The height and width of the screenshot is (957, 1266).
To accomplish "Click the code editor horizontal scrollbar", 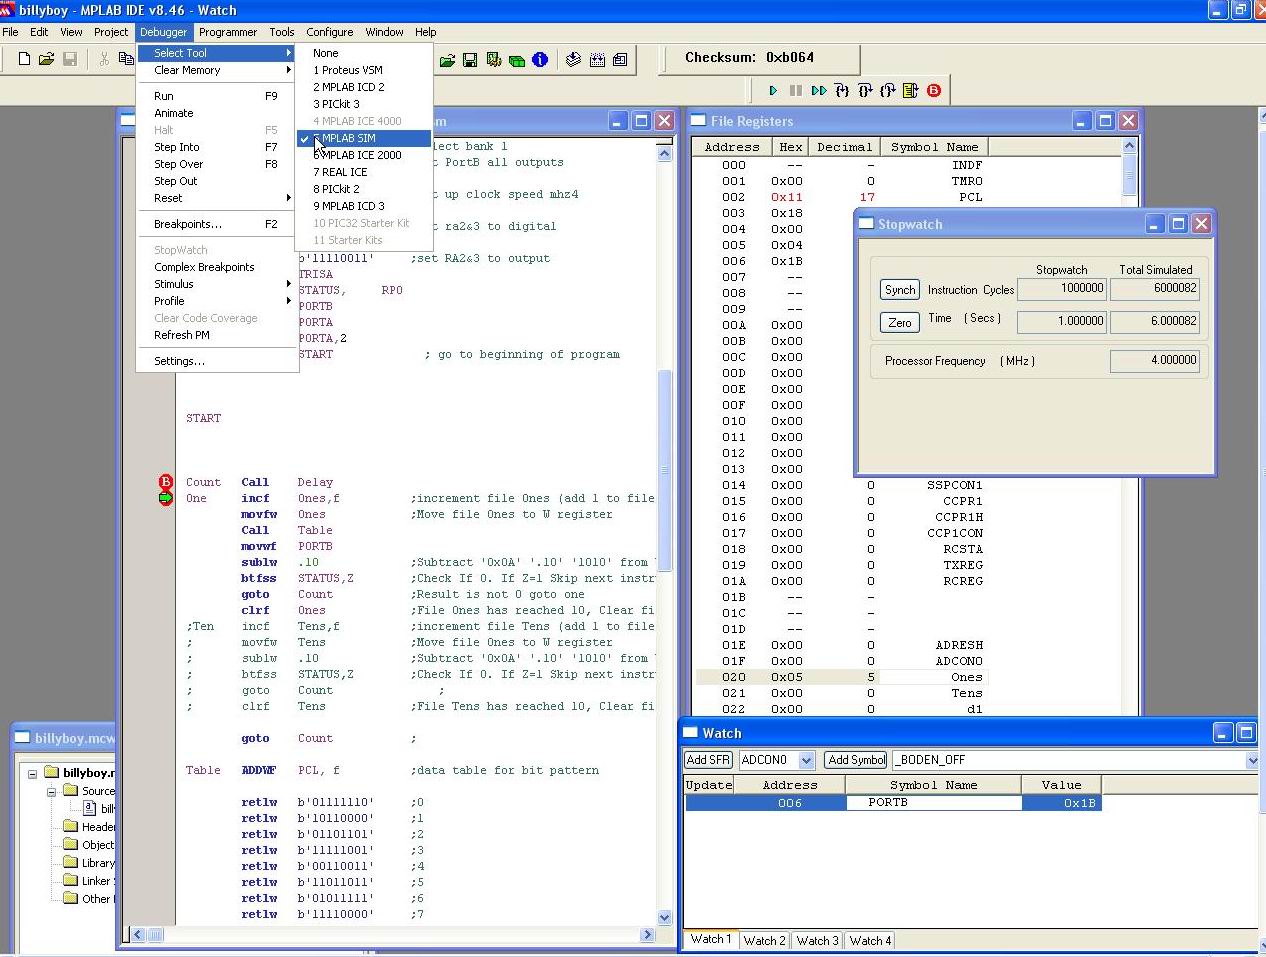I will point(390,935).
